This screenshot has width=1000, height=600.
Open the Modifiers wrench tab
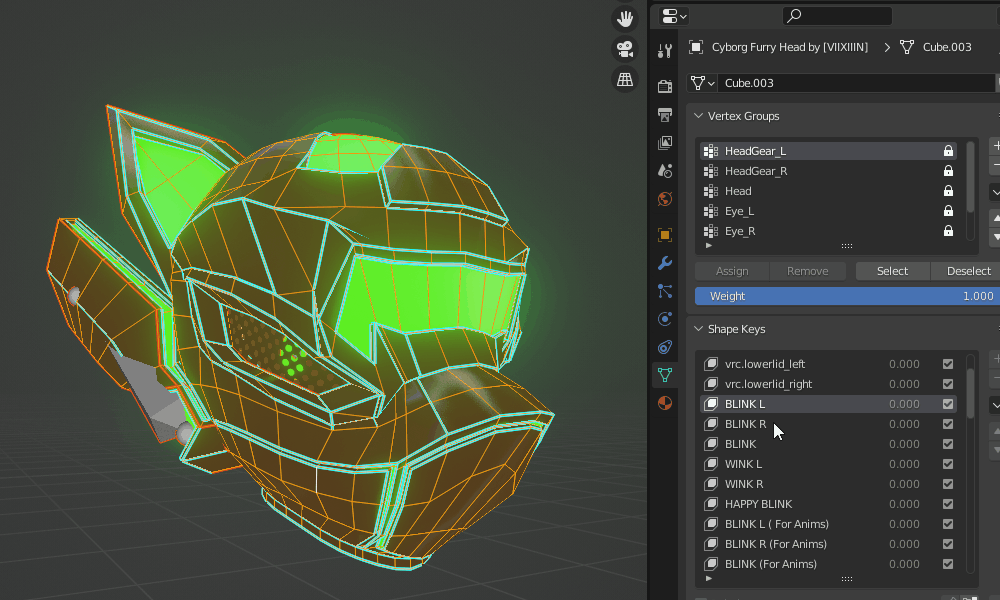click(x=665, y=263)
